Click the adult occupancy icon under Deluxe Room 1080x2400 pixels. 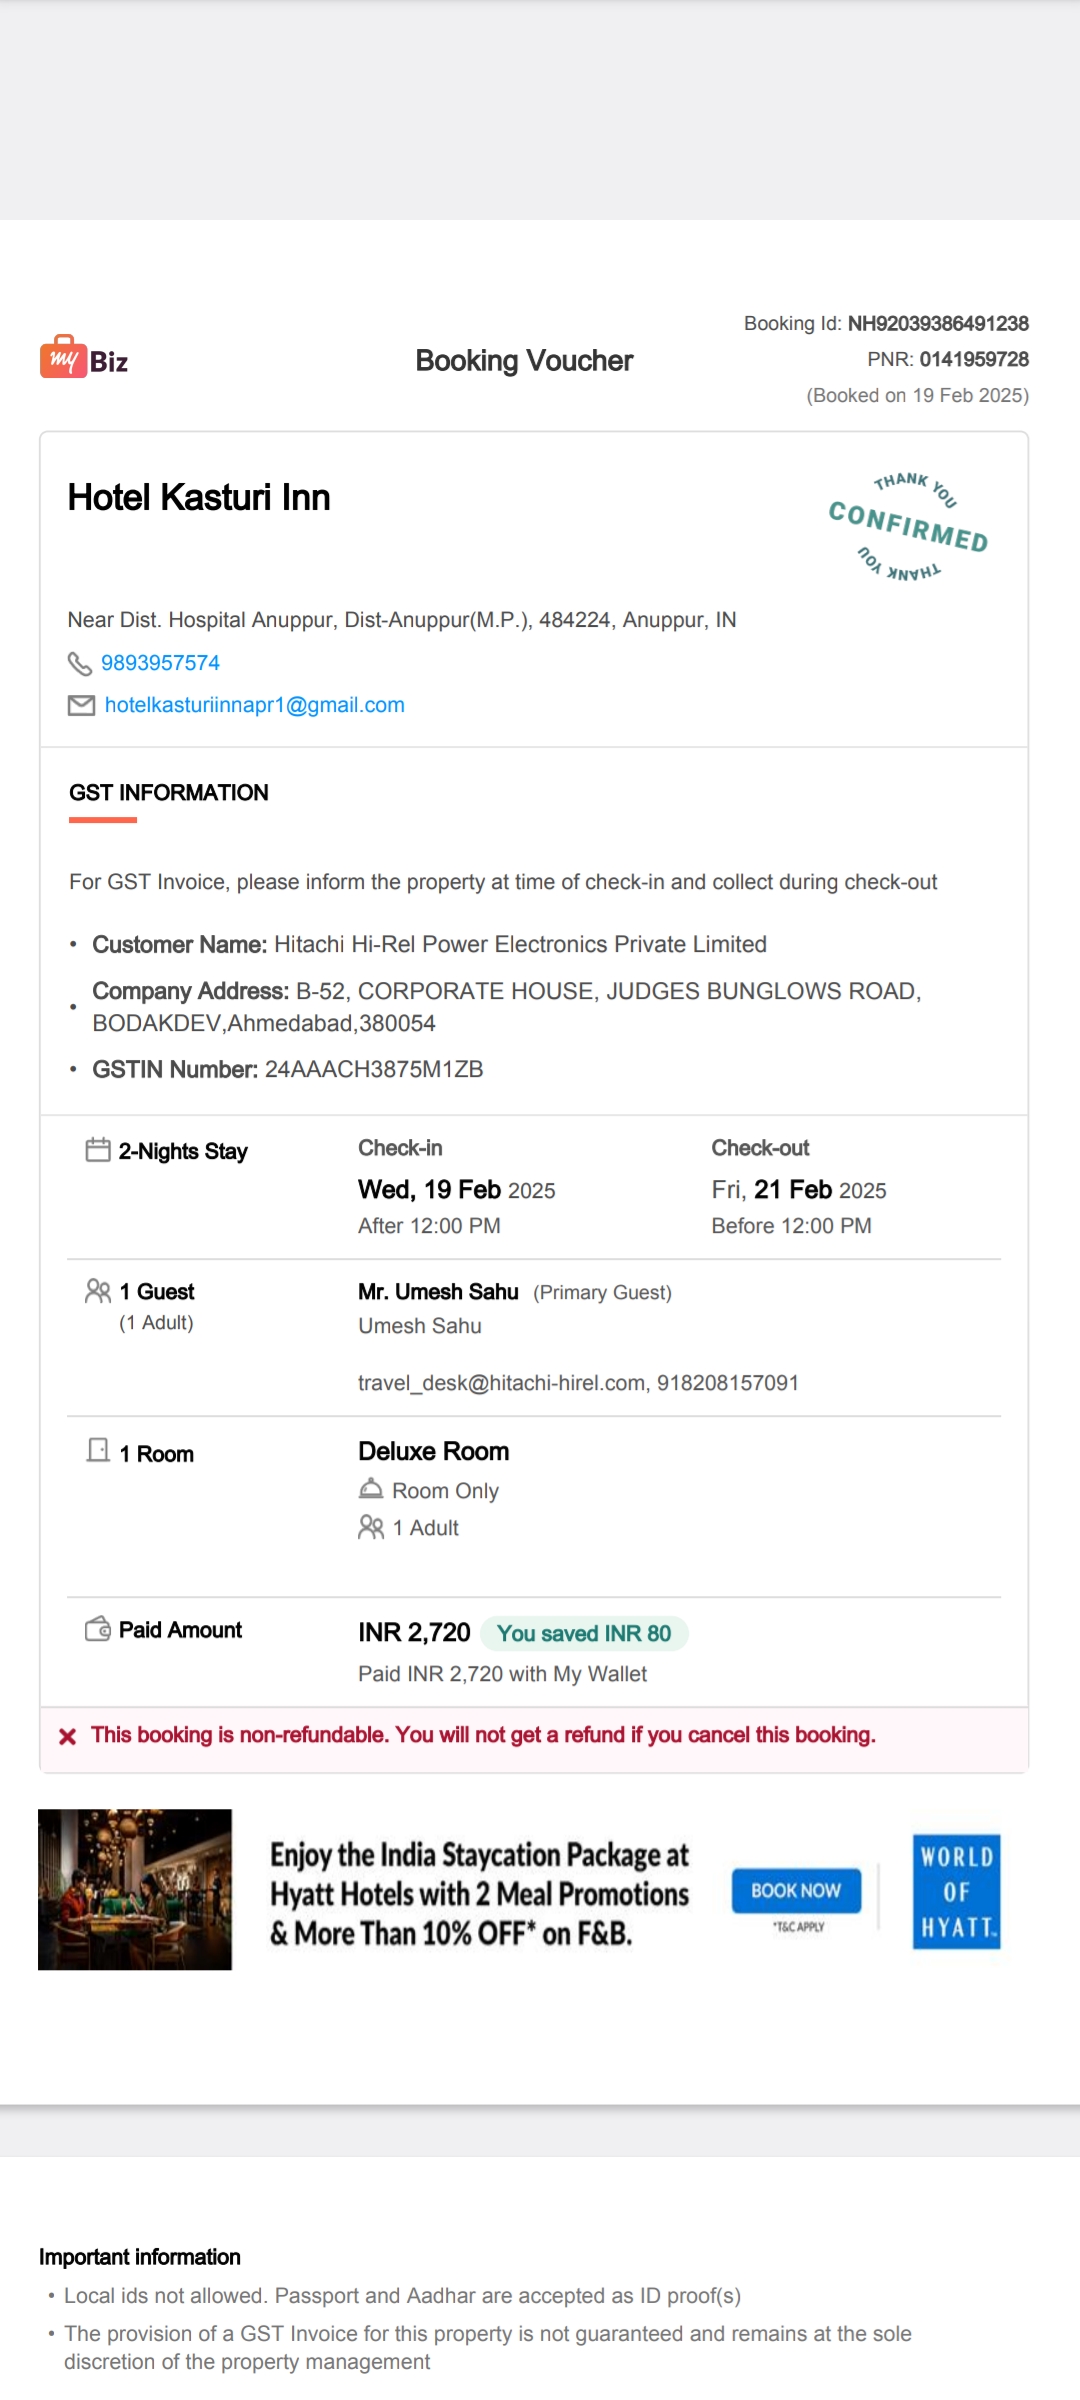tap(371, 1527)
